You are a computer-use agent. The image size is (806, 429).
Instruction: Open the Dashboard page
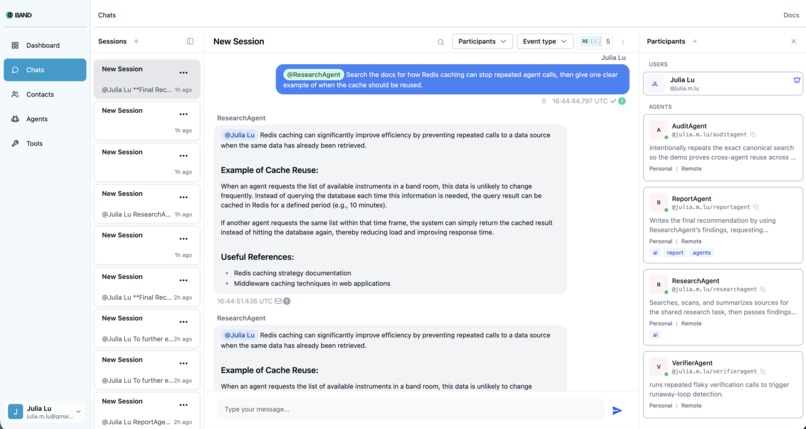45,45
